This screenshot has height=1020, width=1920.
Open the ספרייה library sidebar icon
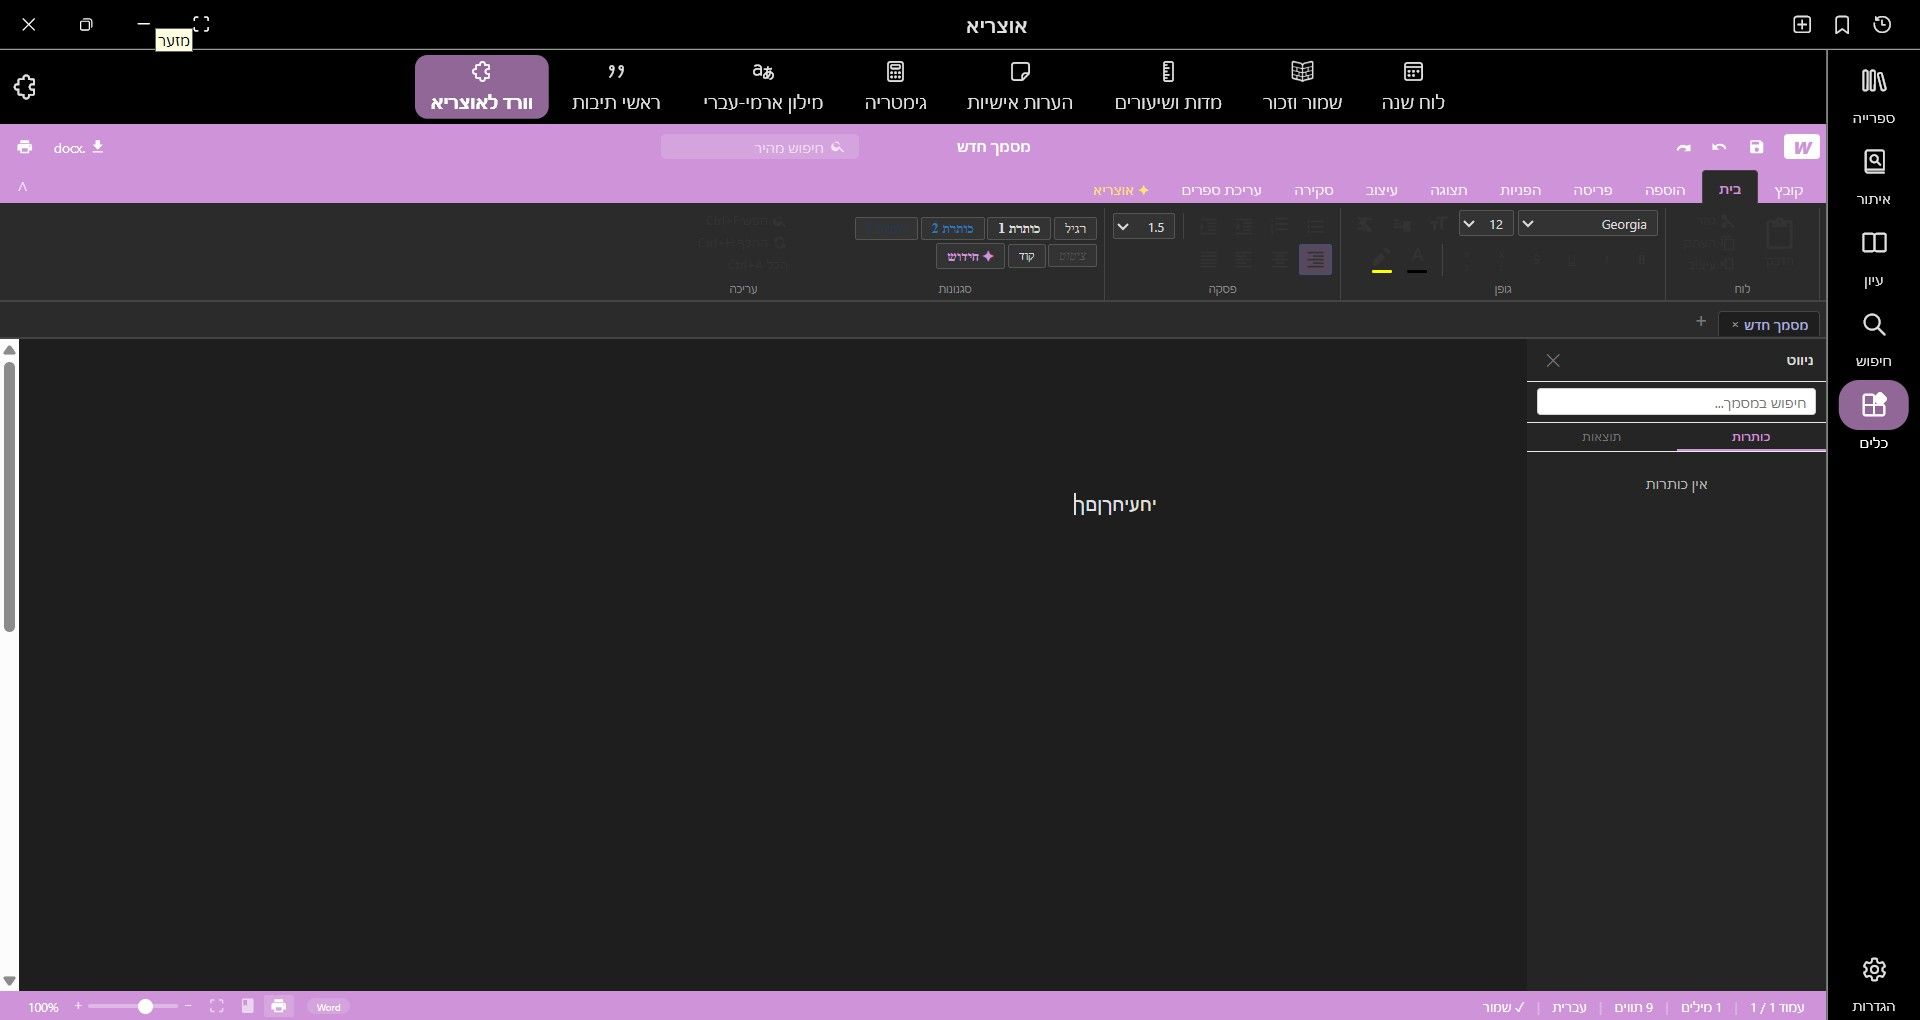1873,95
